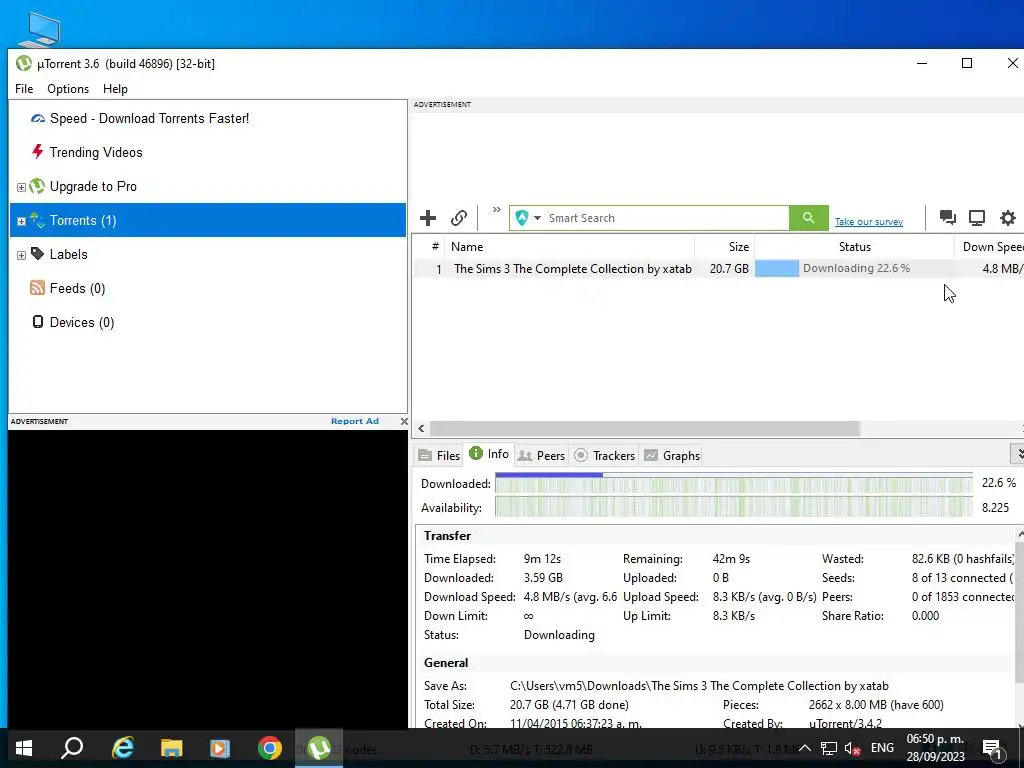Click the horizontal scrollbar in torrent list
Image resolution: width=1024 pixels, height=768 pixels.
(x=645, y=428)
